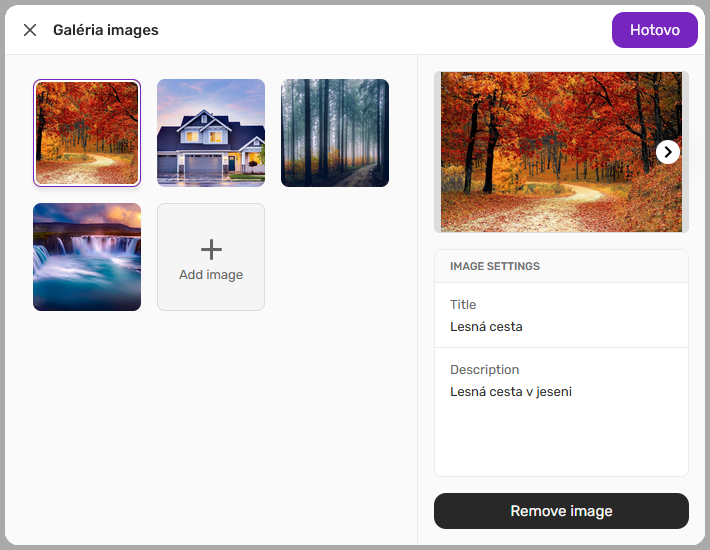Close the Galéria images dialog with X
The width and height of the screenshot is (710, 550).
point(30,30)
